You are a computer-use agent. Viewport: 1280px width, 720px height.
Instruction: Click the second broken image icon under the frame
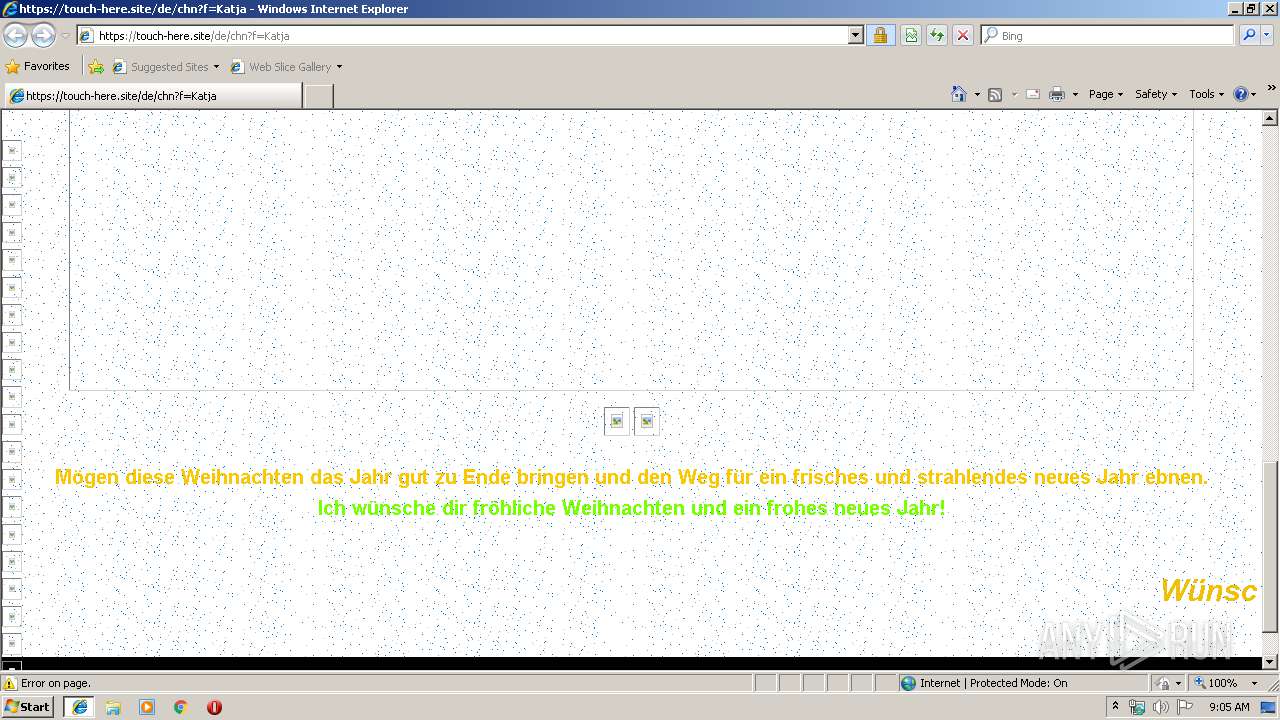647,421
